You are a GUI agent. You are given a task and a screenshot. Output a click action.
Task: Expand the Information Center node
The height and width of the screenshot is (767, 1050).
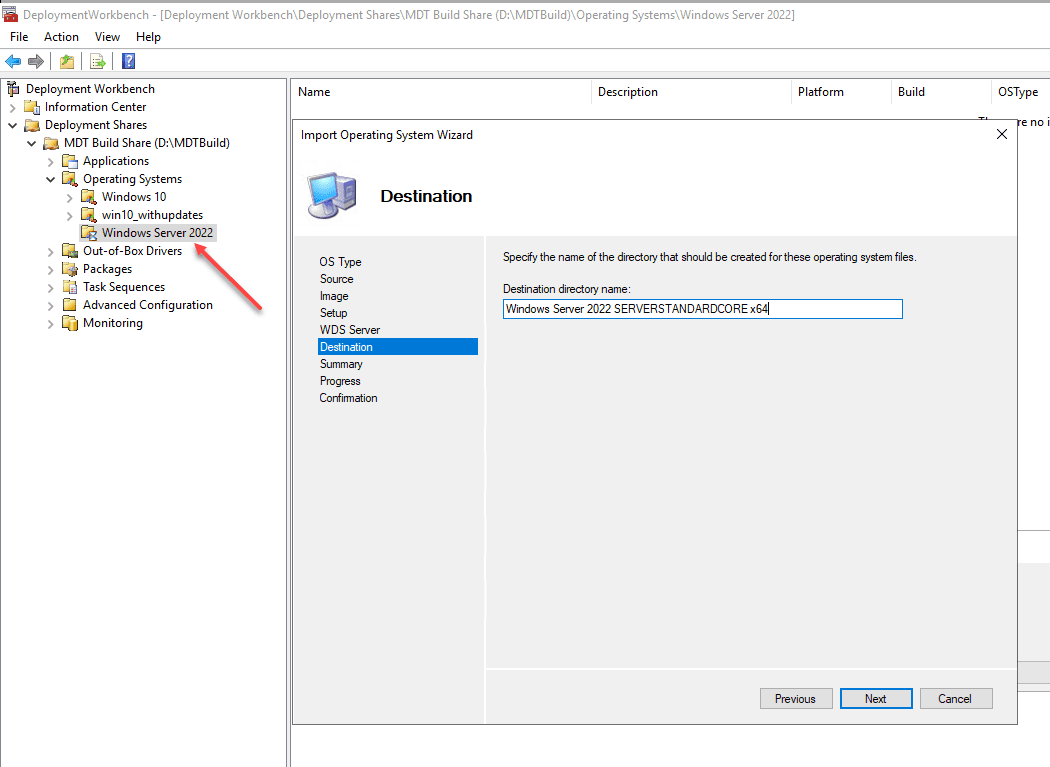click(12, 107)
